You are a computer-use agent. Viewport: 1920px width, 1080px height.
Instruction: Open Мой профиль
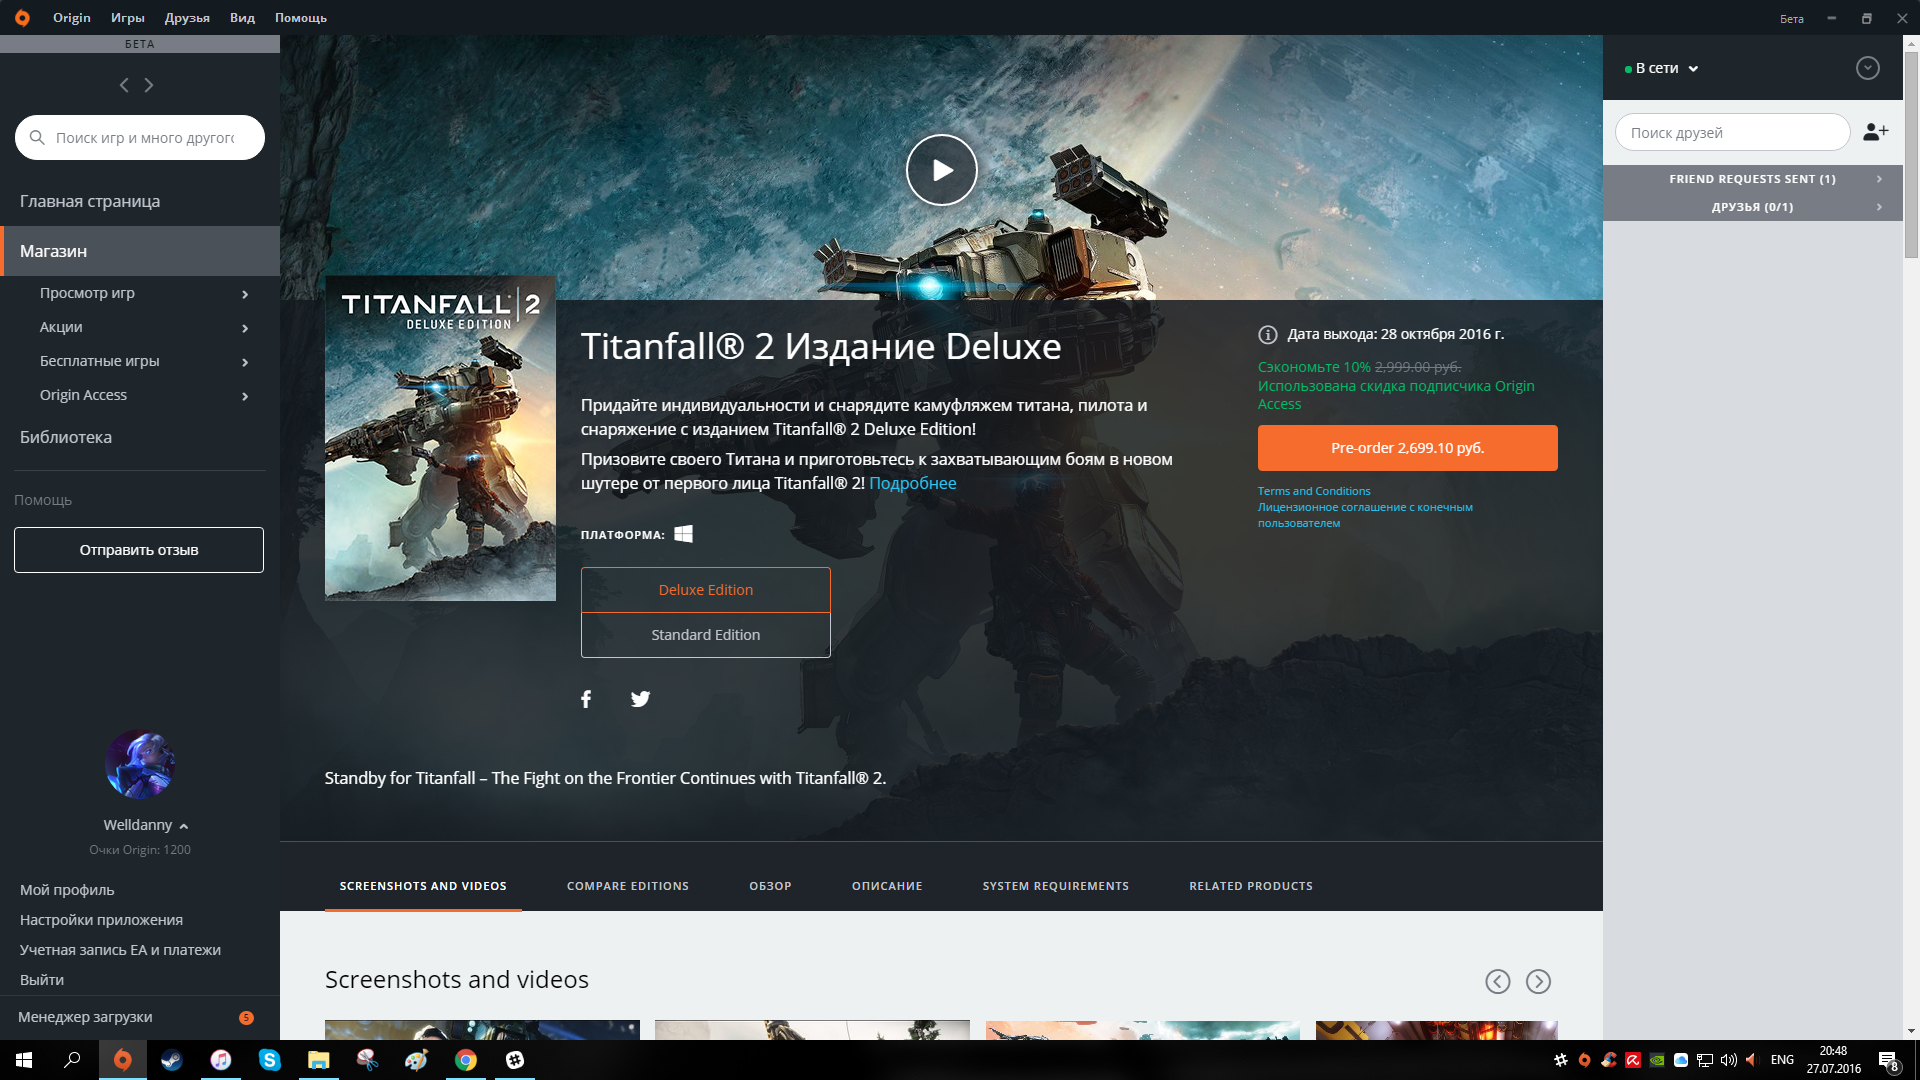coord(67,890)
